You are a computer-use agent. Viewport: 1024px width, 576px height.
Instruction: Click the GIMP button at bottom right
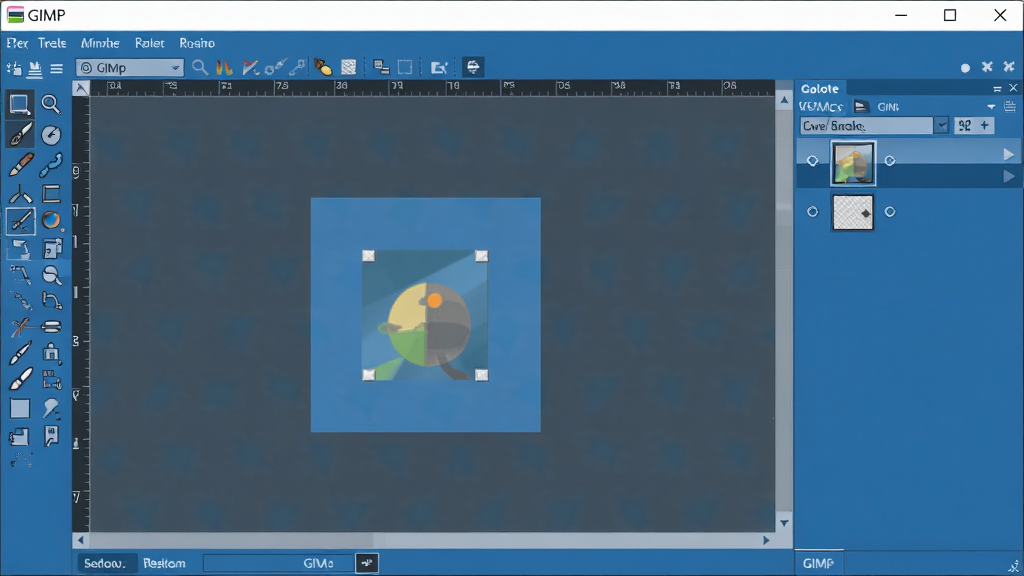[818, 563]
